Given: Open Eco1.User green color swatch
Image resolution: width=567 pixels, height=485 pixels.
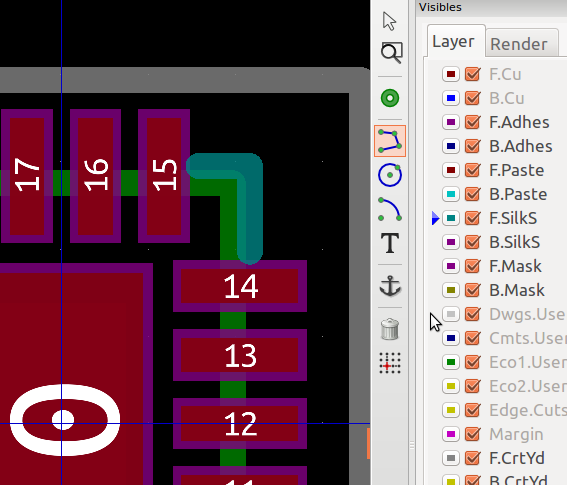Looking at the screenshot, I should click(x=451, y=362).
